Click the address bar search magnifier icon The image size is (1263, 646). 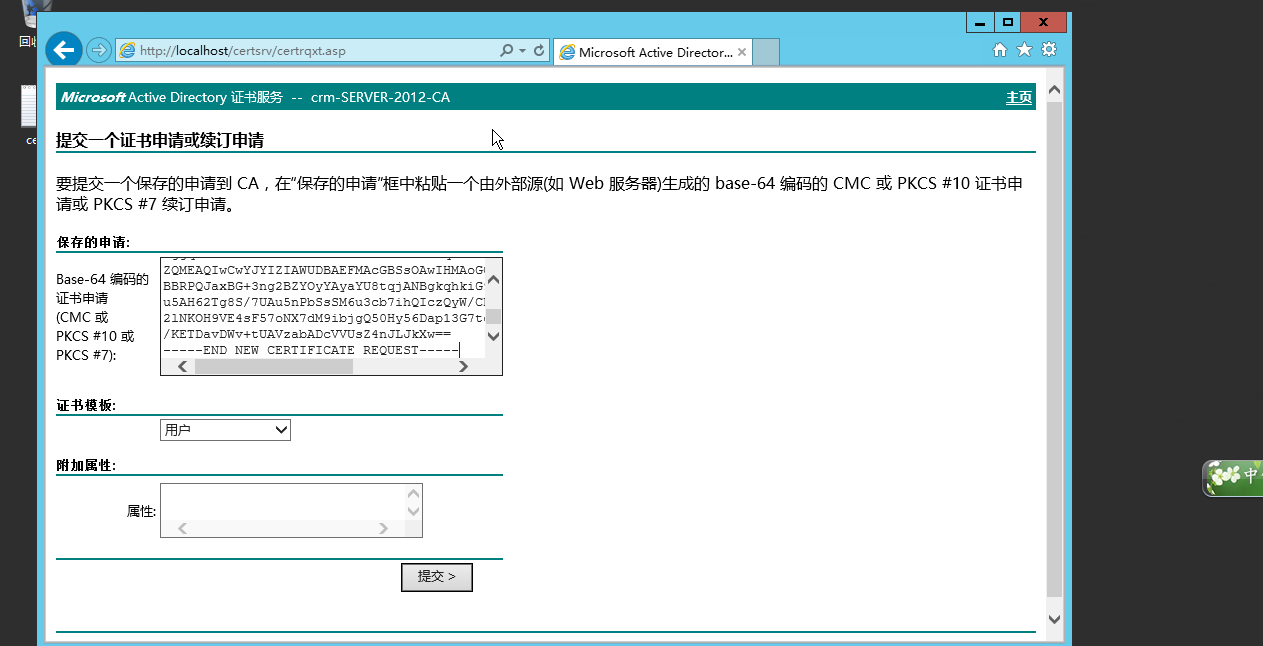[x=508, y=50]
